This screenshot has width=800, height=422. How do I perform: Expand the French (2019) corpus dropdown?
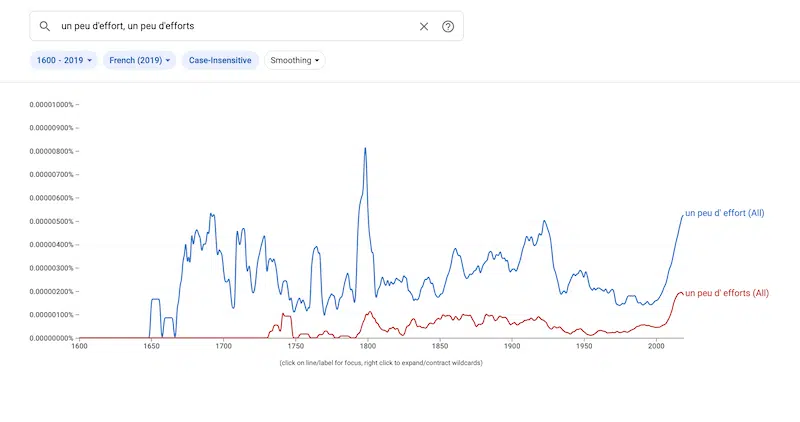pos(140,61)
